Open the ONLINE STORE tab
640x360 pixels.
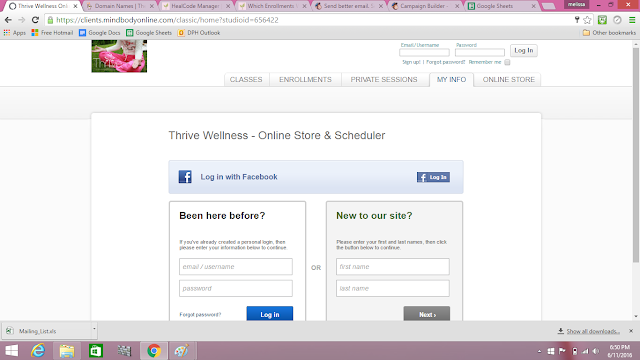point(509,80)
